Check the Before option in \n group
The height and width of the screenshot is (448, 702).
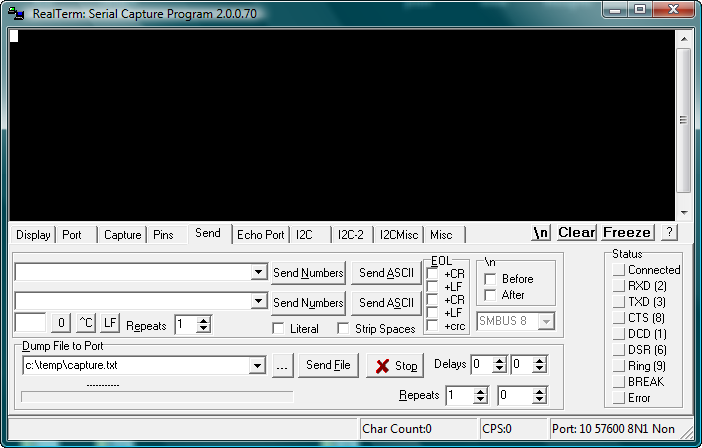point(490,279)
